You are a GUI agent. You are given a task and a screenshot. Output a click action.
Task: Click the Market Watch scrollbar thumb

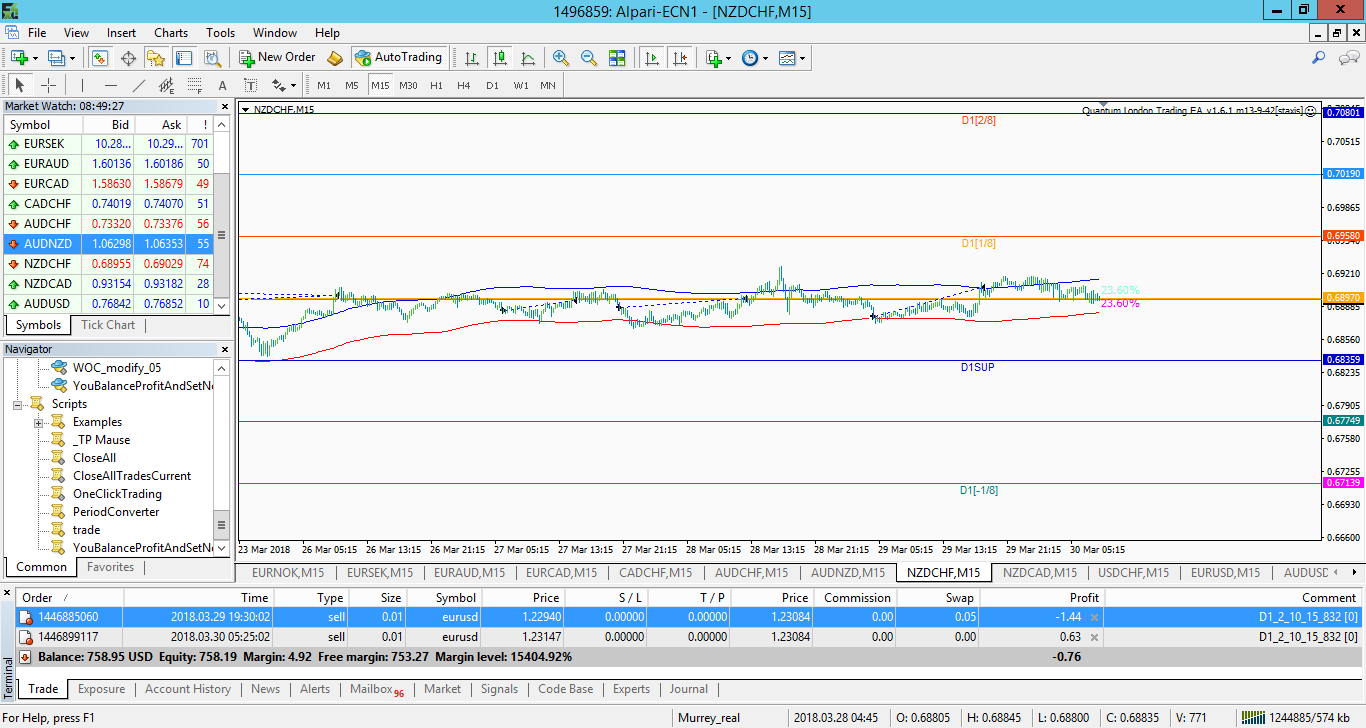click(x=222, y=235)
